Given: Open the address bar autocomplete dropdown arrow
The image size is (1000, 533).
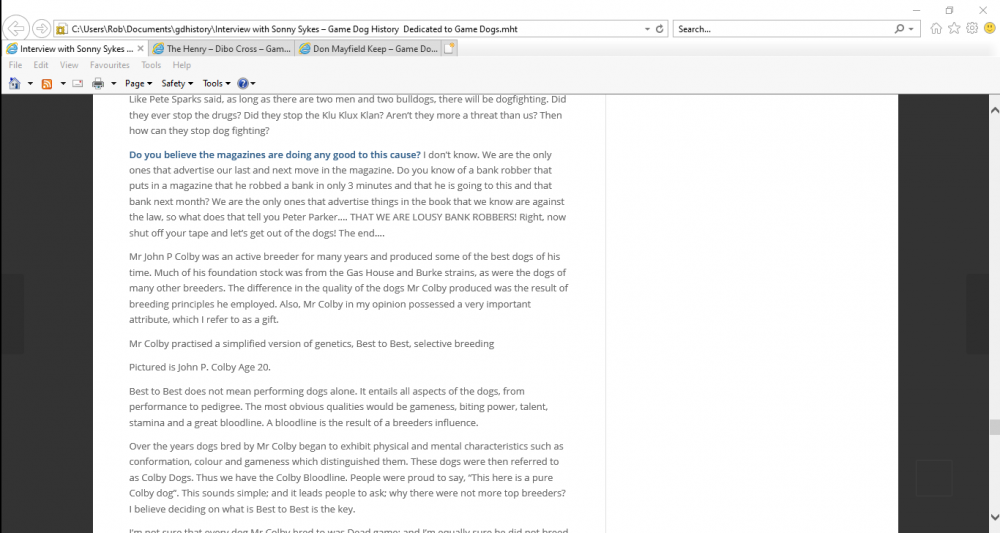Looking at the screenshot, I should tap(647, 29).
